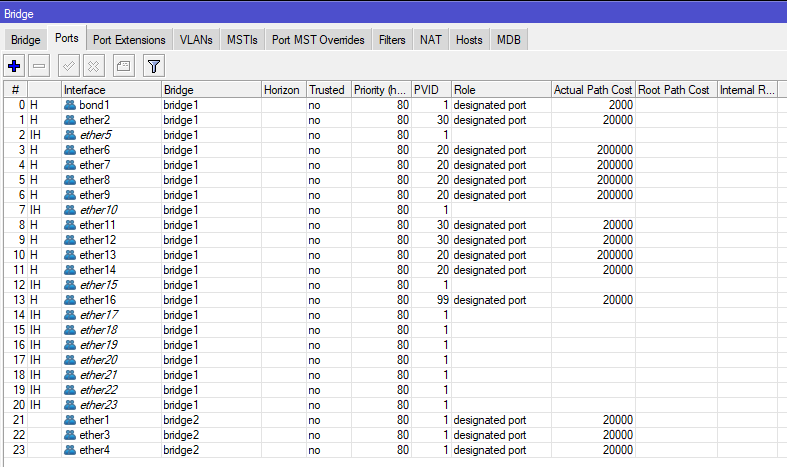The height and width of the screenshot is (467, 787).
Task: Click the ether16 interface icon
Action: tap(70, 300)
